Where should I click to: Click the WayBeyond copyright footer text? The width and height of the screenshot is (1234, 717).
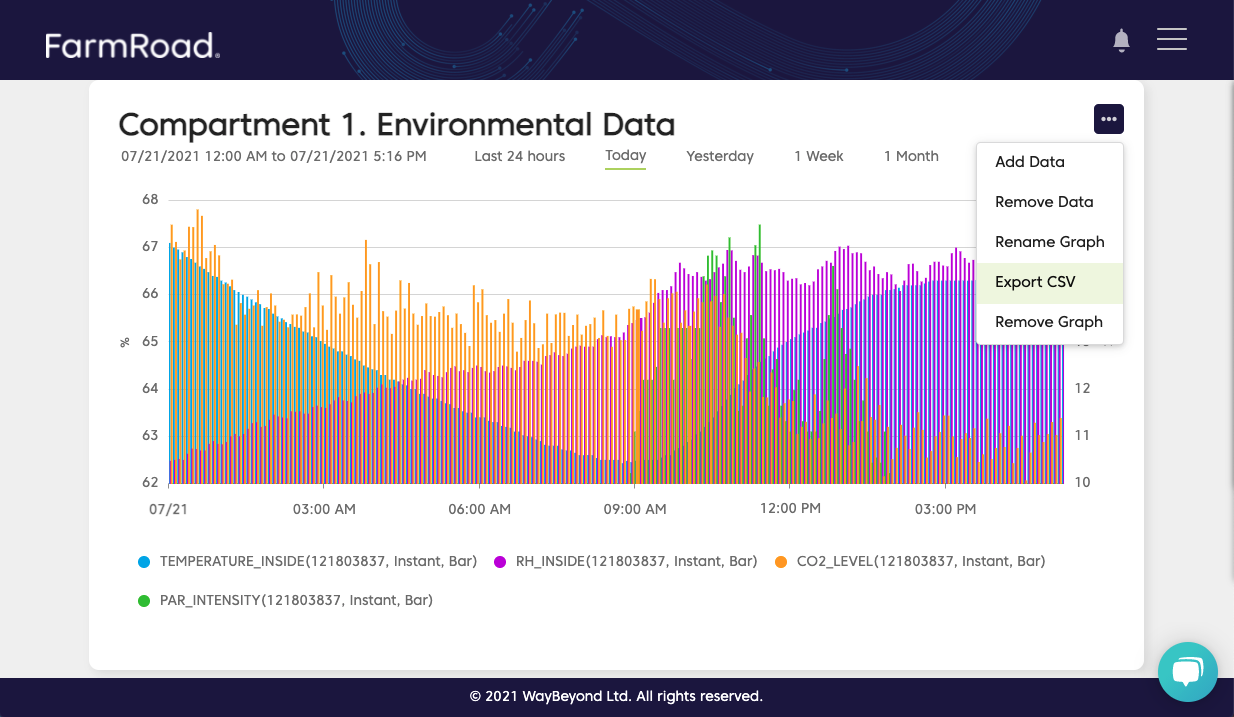click(x=616, y=696)
